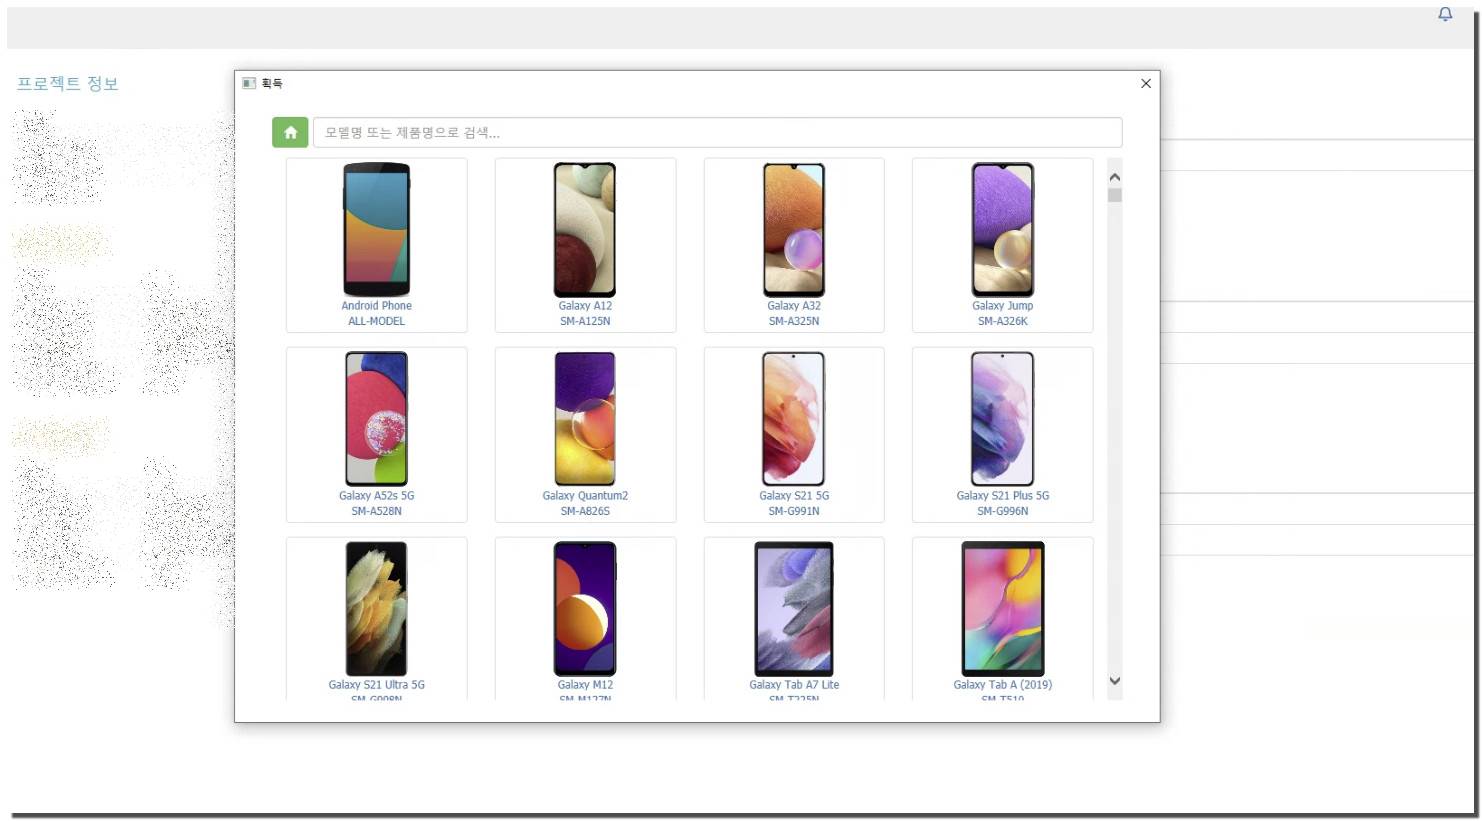Image resolution: width=1482 pixels, height=821 pixels.
Task: Click the ALL-MODEL label text
Action: point(376,321)
